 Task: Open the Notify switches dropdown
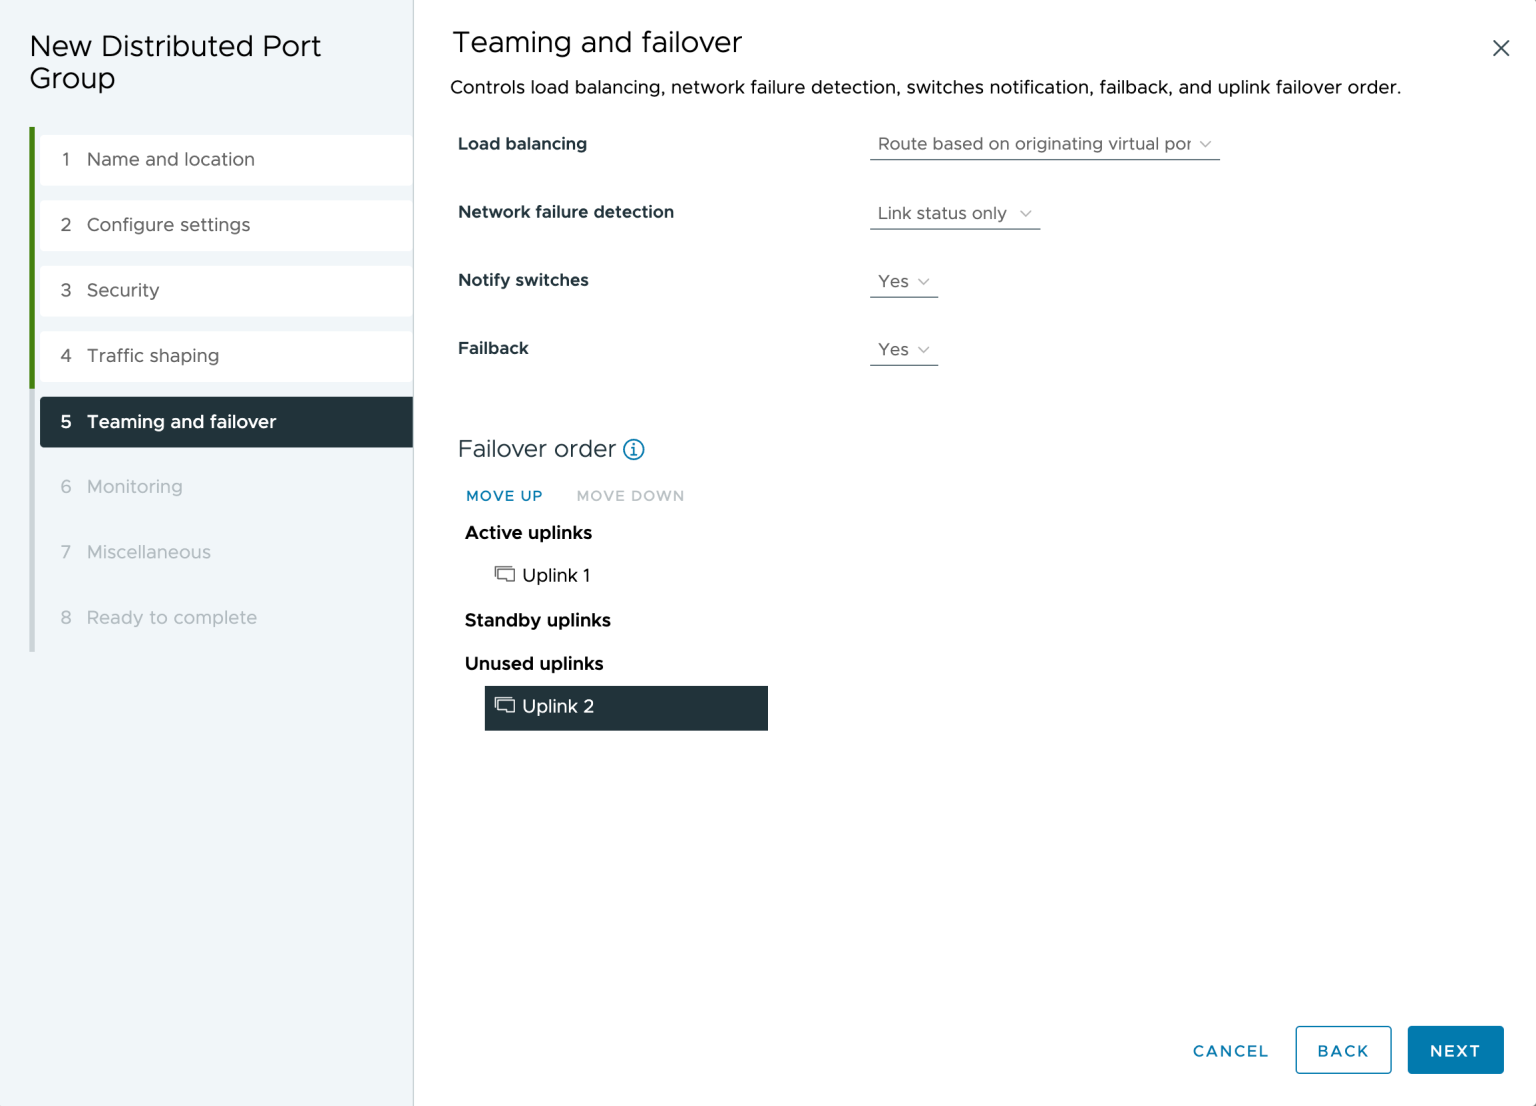click(x=903, y=282)
